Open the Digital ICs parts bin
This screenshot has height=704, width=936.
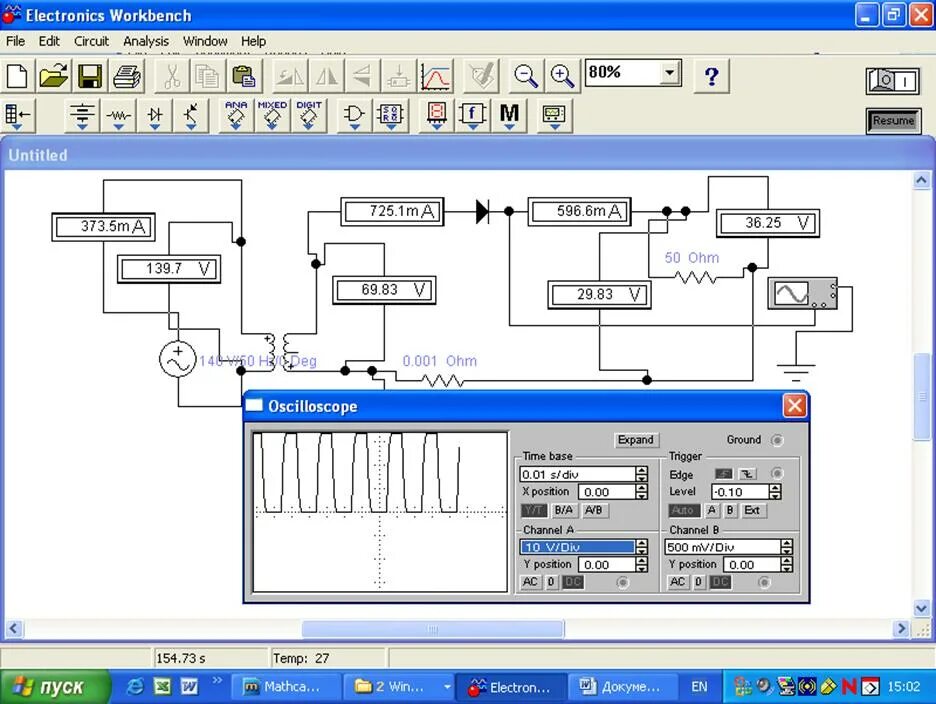coord(309,115)
